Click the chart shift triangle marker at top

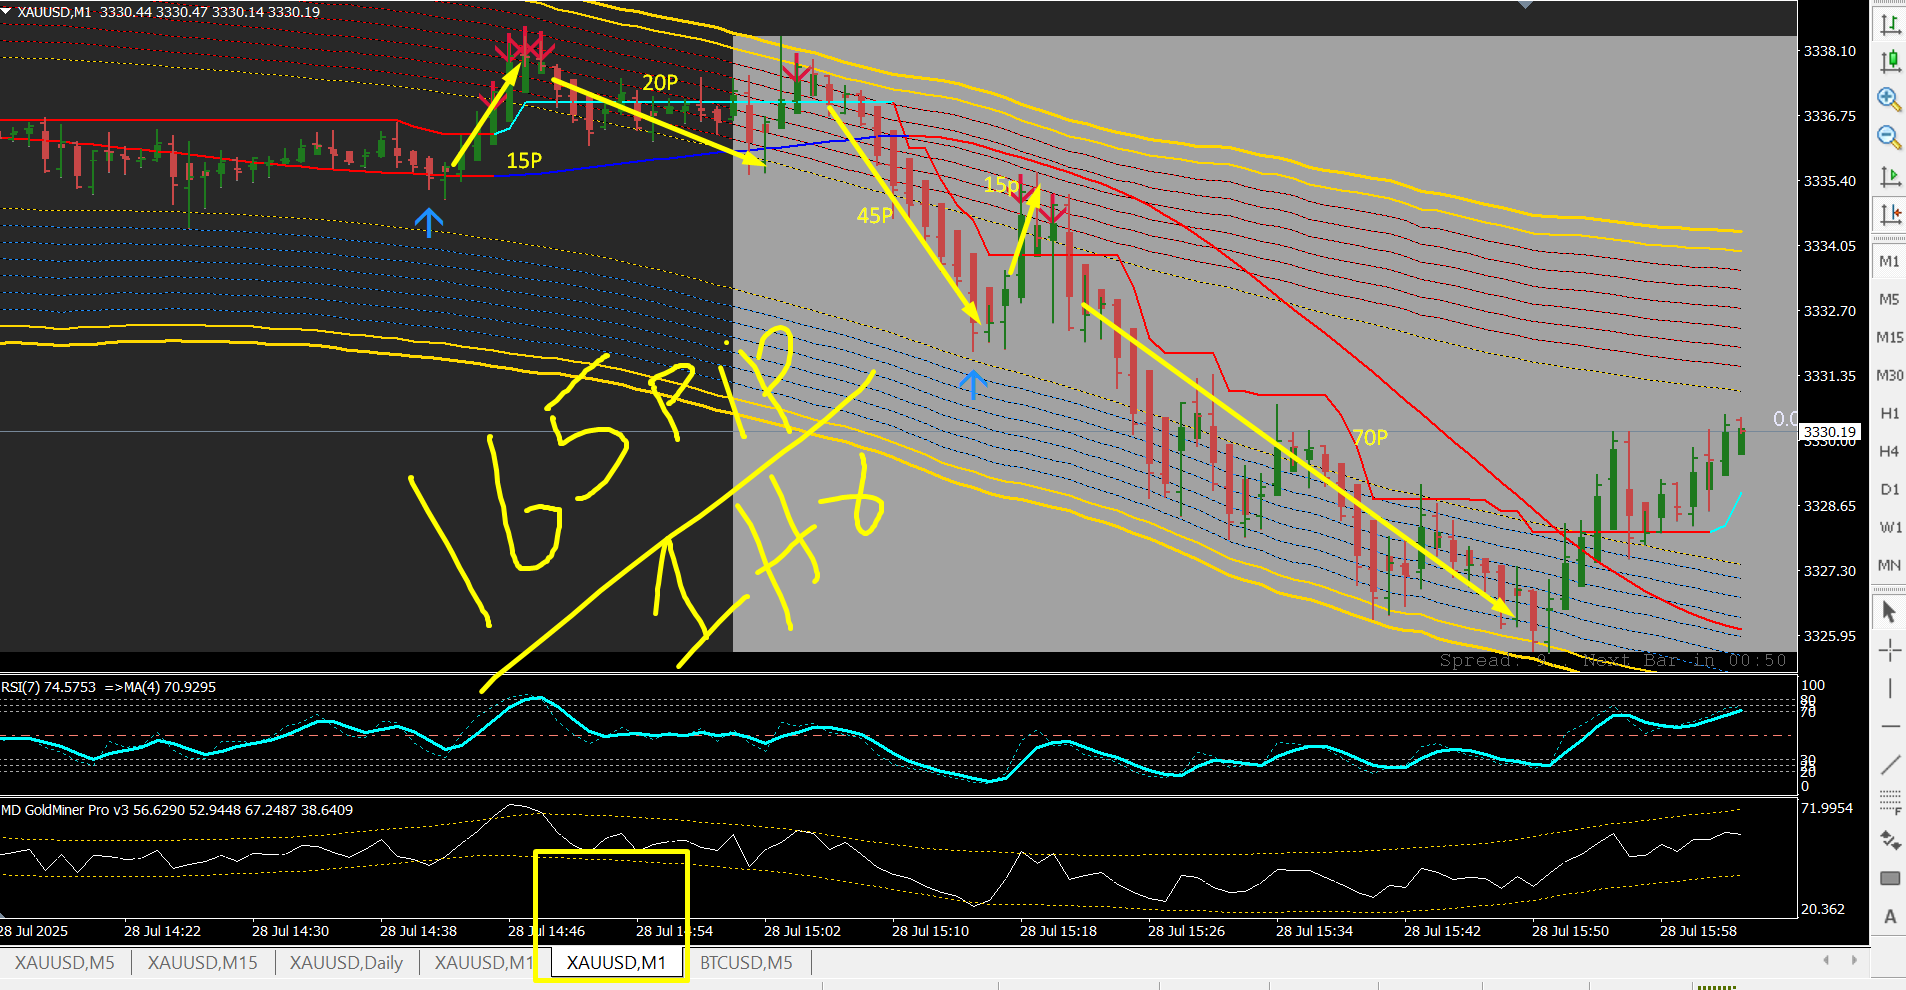click(1525, 5)
